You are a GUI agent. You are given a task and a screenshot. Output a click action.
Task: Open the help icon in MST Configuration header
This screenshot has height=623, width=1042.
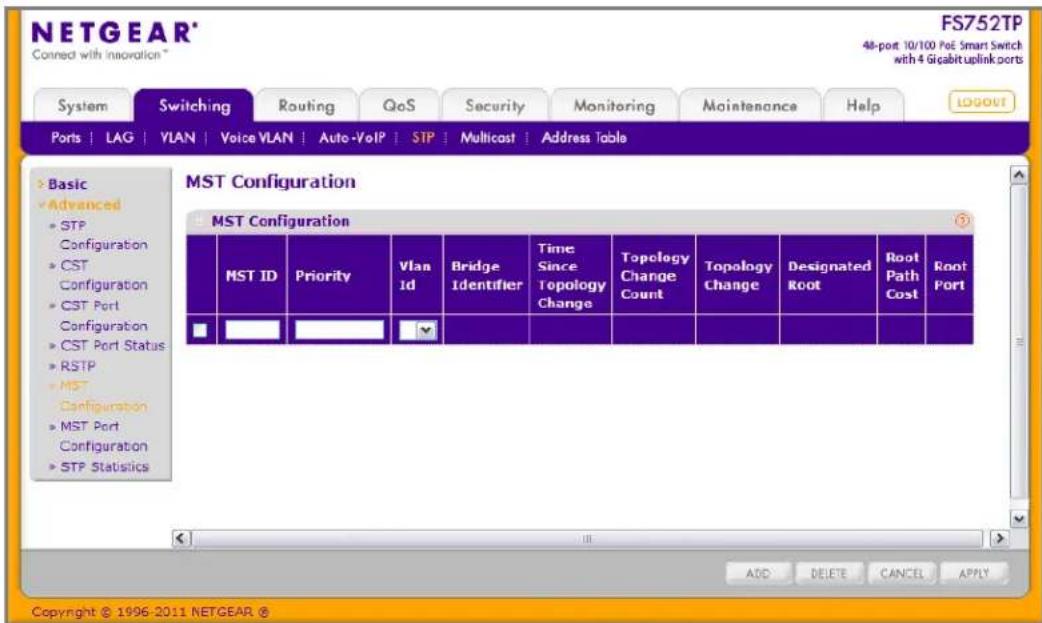click(962, 221)
